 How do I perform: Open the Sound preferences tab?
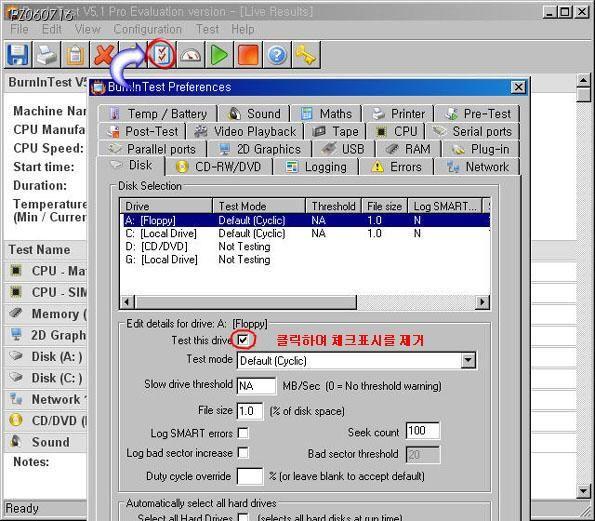[255, 113]
